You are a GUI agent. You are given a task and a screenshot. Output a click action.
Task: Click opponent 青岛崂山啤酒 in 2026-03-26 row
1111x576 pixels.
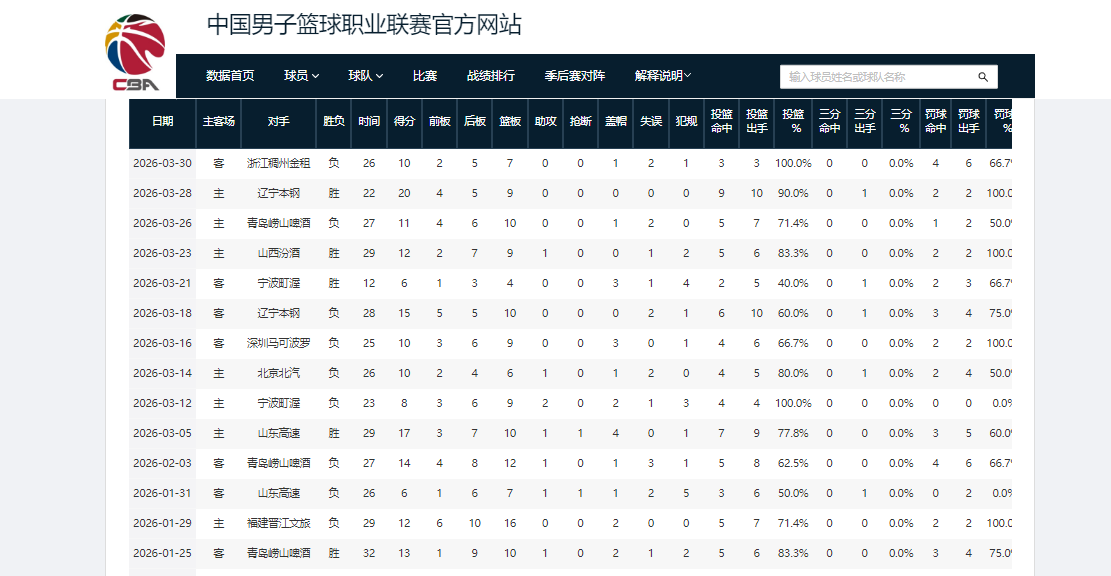(x=278, y=223)
